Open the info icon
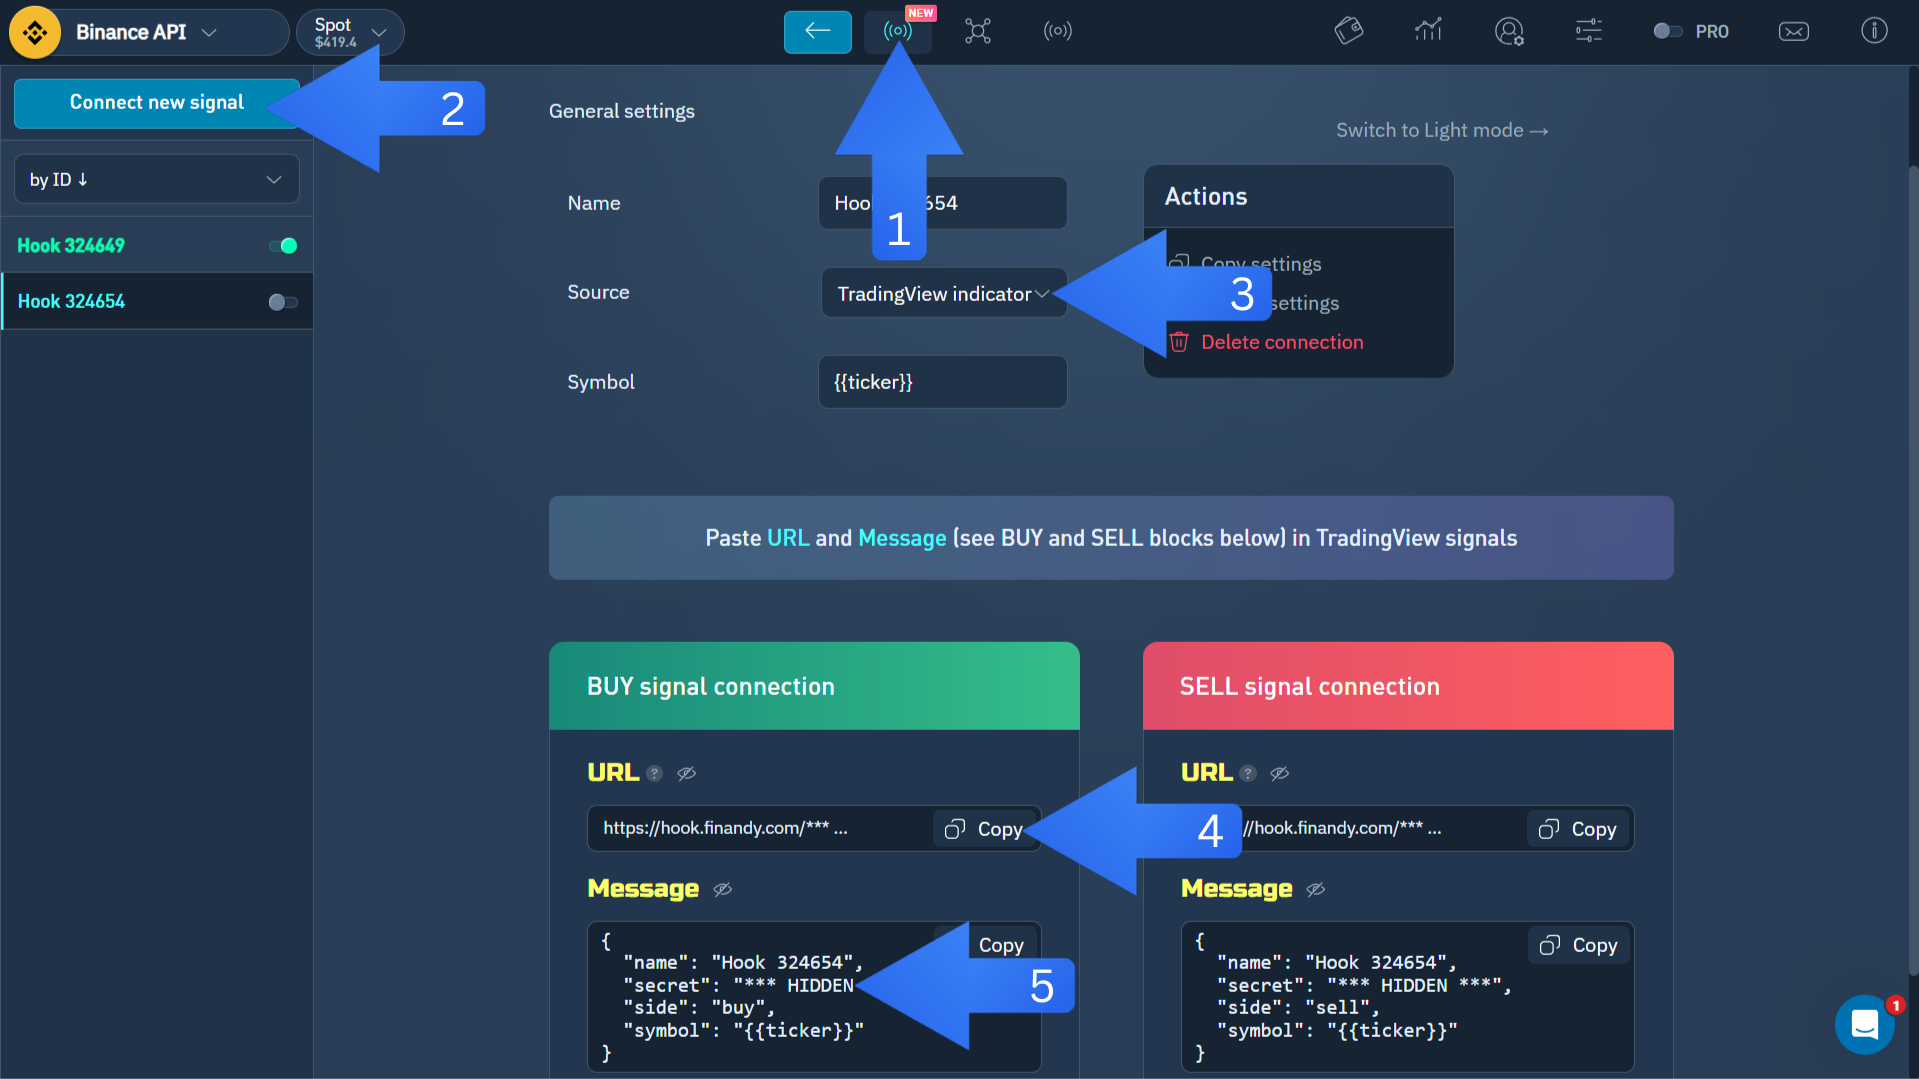Image resolution: width=1919 pixels, height=1079 pixels. click(1874, 31)
